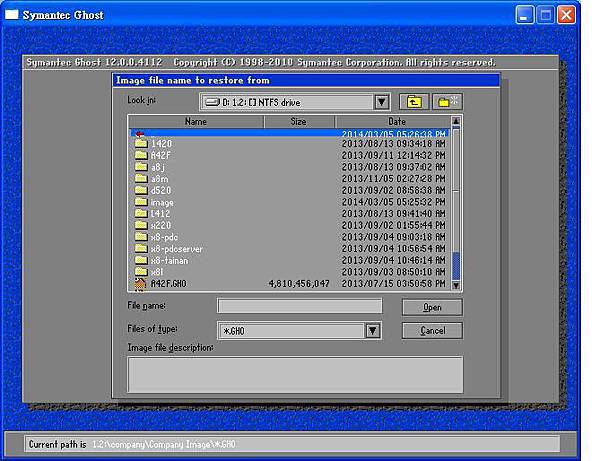Select the d520 folder name
This screenshot has width=600, height=461.
tap(161, 191)
